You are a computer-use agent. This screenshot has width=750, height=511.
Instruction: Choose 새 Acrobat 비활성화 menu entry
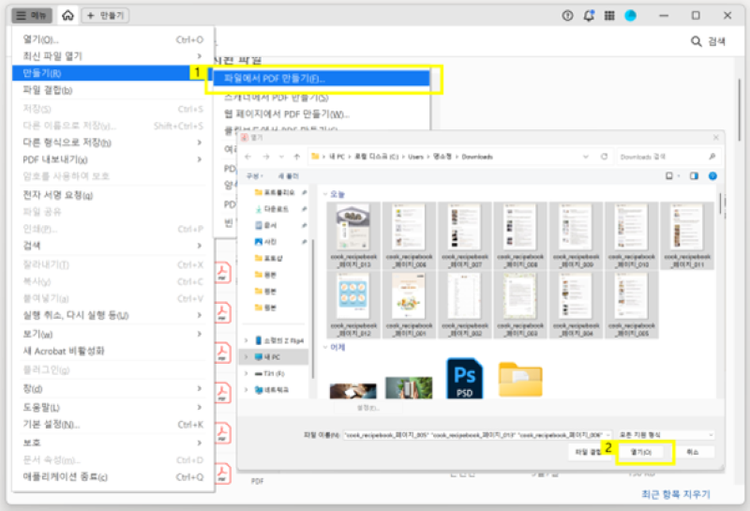pyautogui.click(x=113, y=351)
